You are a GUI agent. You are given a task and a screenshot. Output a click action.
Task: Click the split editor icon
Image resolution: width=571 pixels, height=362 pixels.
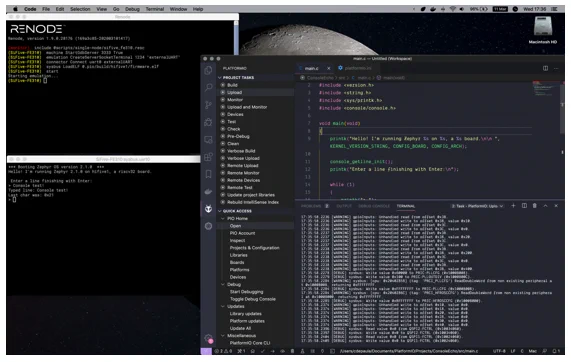coord(545,68)
